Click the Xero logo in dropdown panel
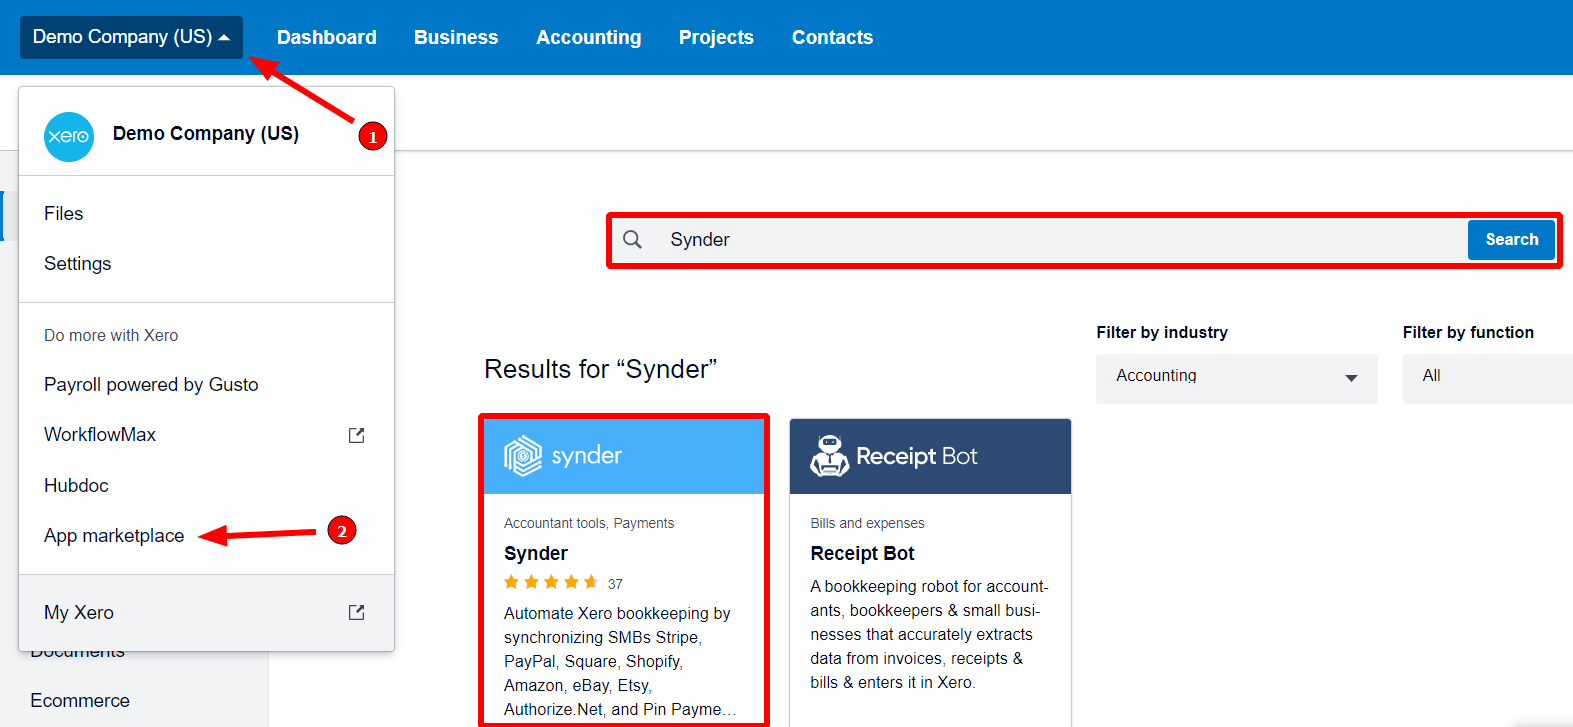 point(69,136)
